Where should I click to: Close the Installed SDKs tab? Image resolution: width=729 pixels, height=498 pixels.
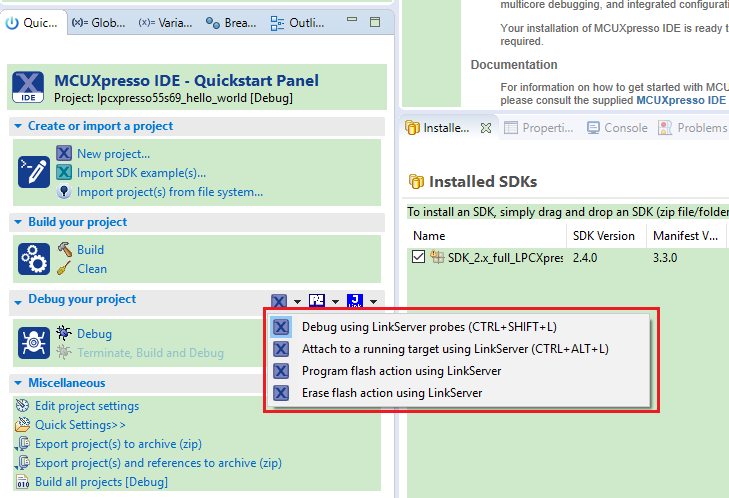tap(485, 128)
